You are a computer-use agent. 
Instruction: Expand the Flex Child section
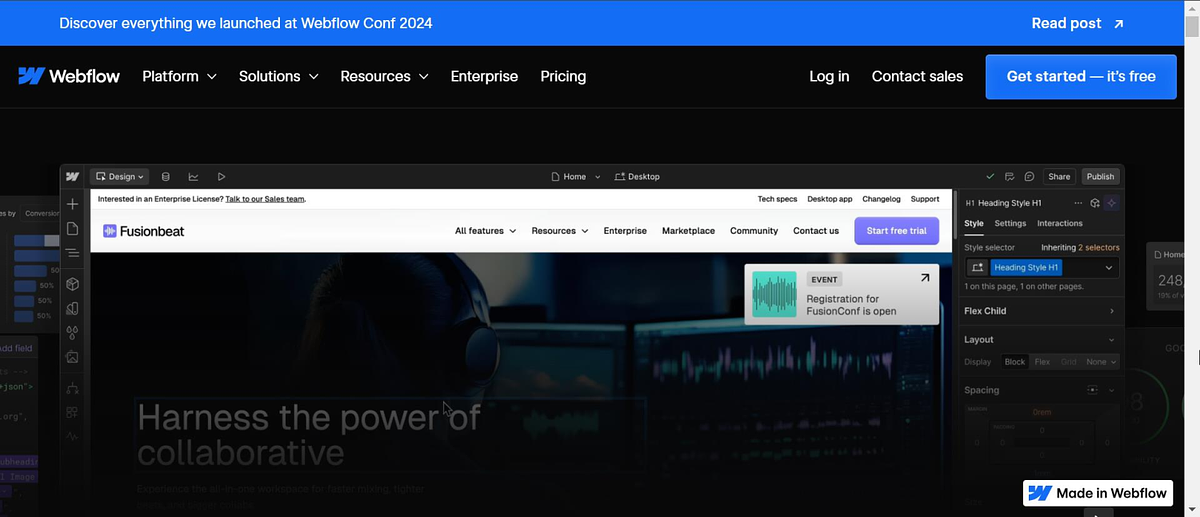pyautogui.click(x=1040, y=311)
